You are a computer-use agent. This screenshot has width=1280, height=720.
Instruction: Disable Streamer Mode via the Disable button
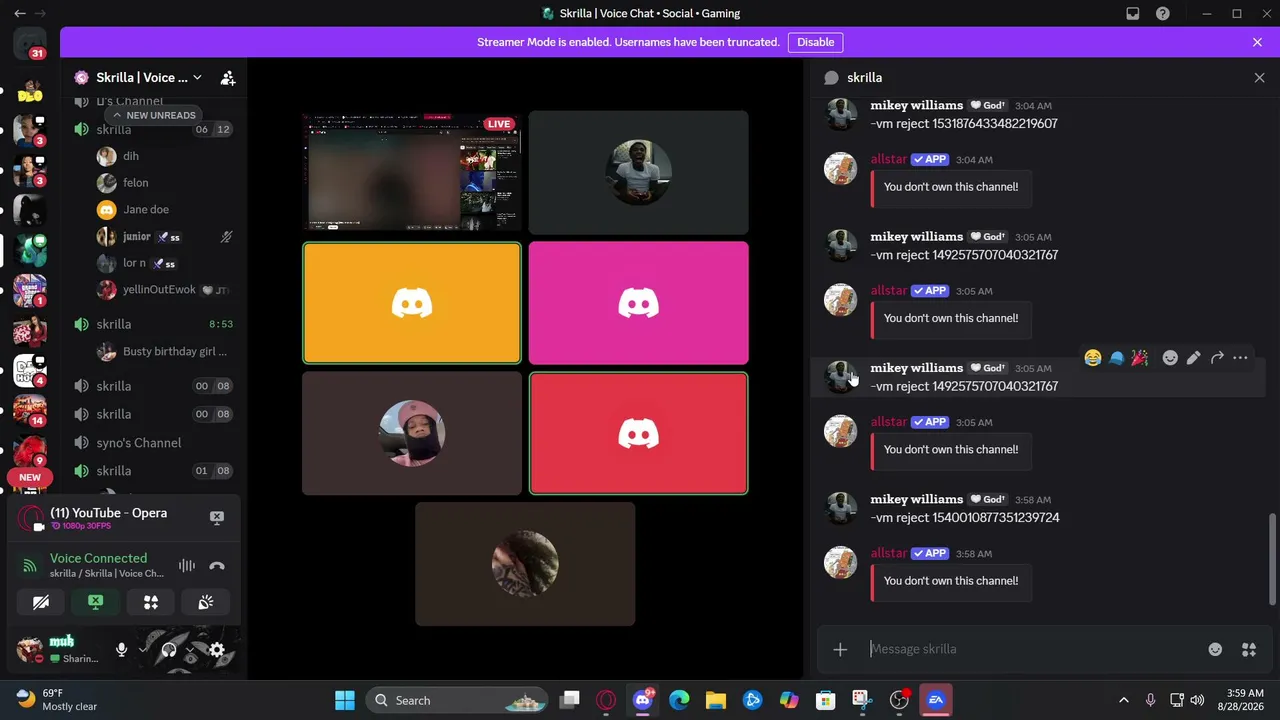click(x=815, y=42)
